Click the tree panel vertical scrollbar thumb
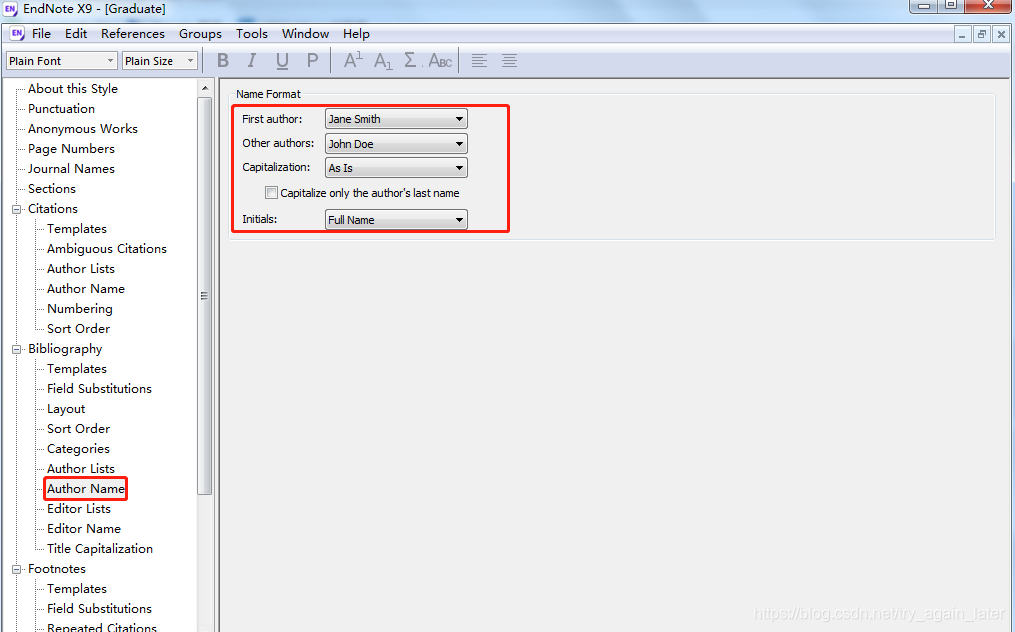1015x632 pixels. (x=205, y=296)
